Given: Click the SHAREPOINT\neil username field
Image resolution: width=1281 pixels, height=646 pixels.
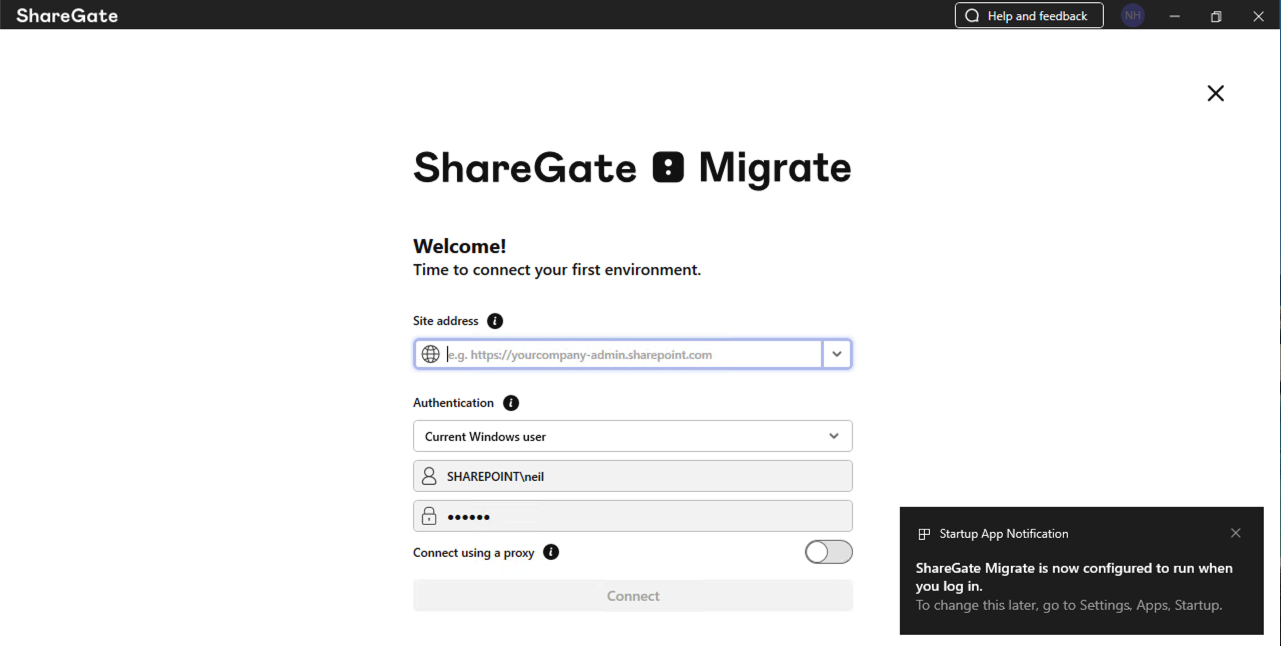Looking at the screenshot, I should point(633,476).
